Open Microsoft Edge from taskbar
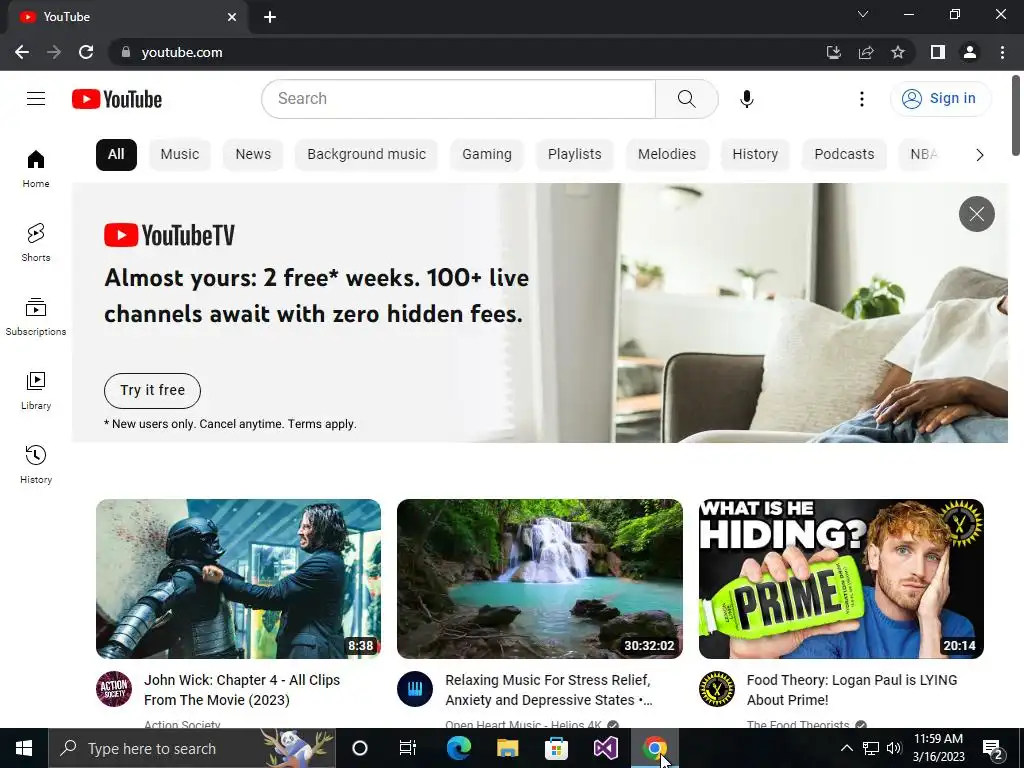Image resolution: width=1024 pixels, height=768 pixels. point(458,748)
